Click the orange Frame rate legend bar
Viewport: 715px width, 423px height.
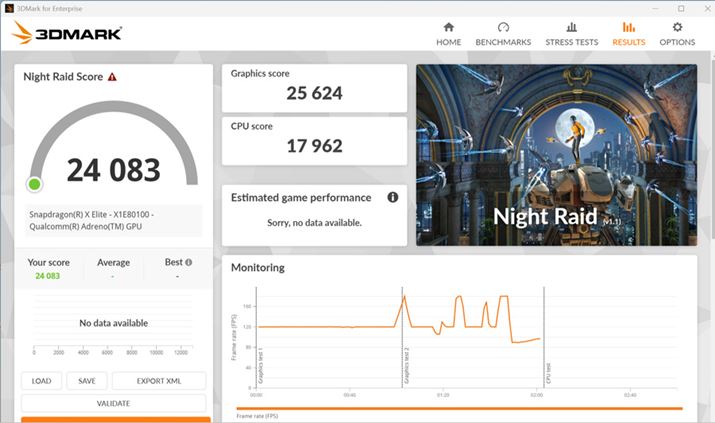[x=459, y=408]
